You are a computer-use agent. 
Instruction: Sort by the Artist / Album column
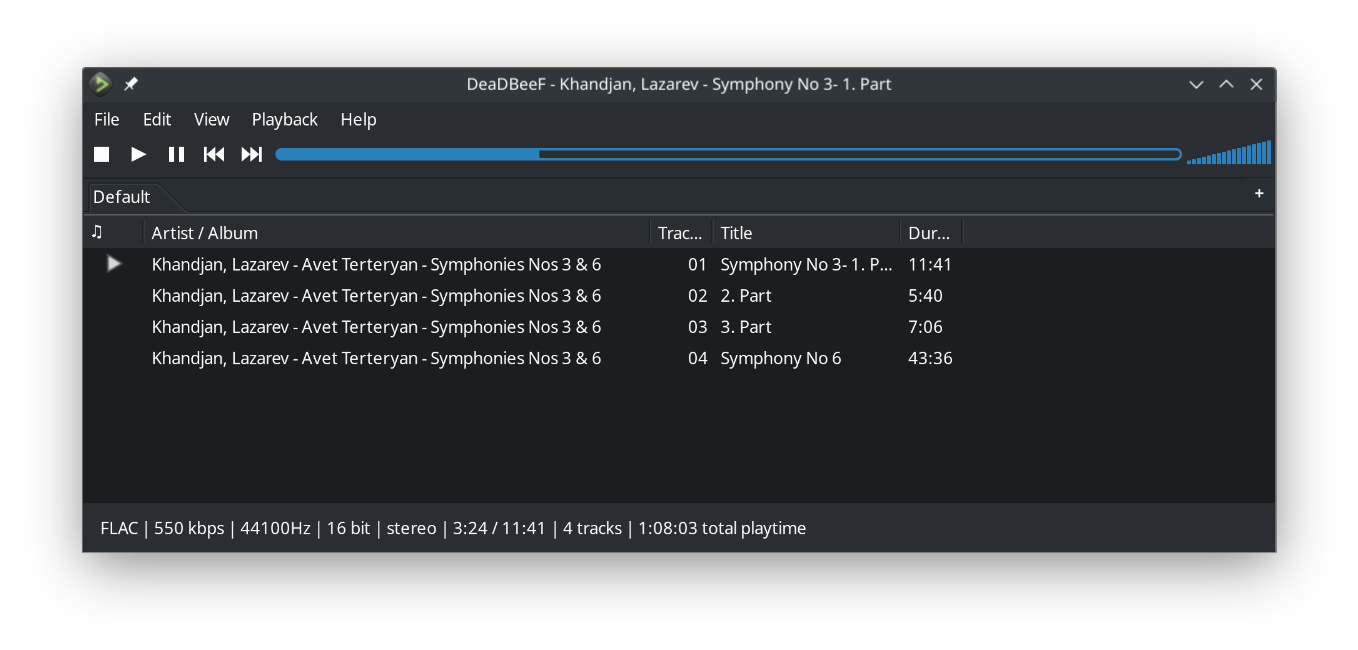[x=400, y=233]
